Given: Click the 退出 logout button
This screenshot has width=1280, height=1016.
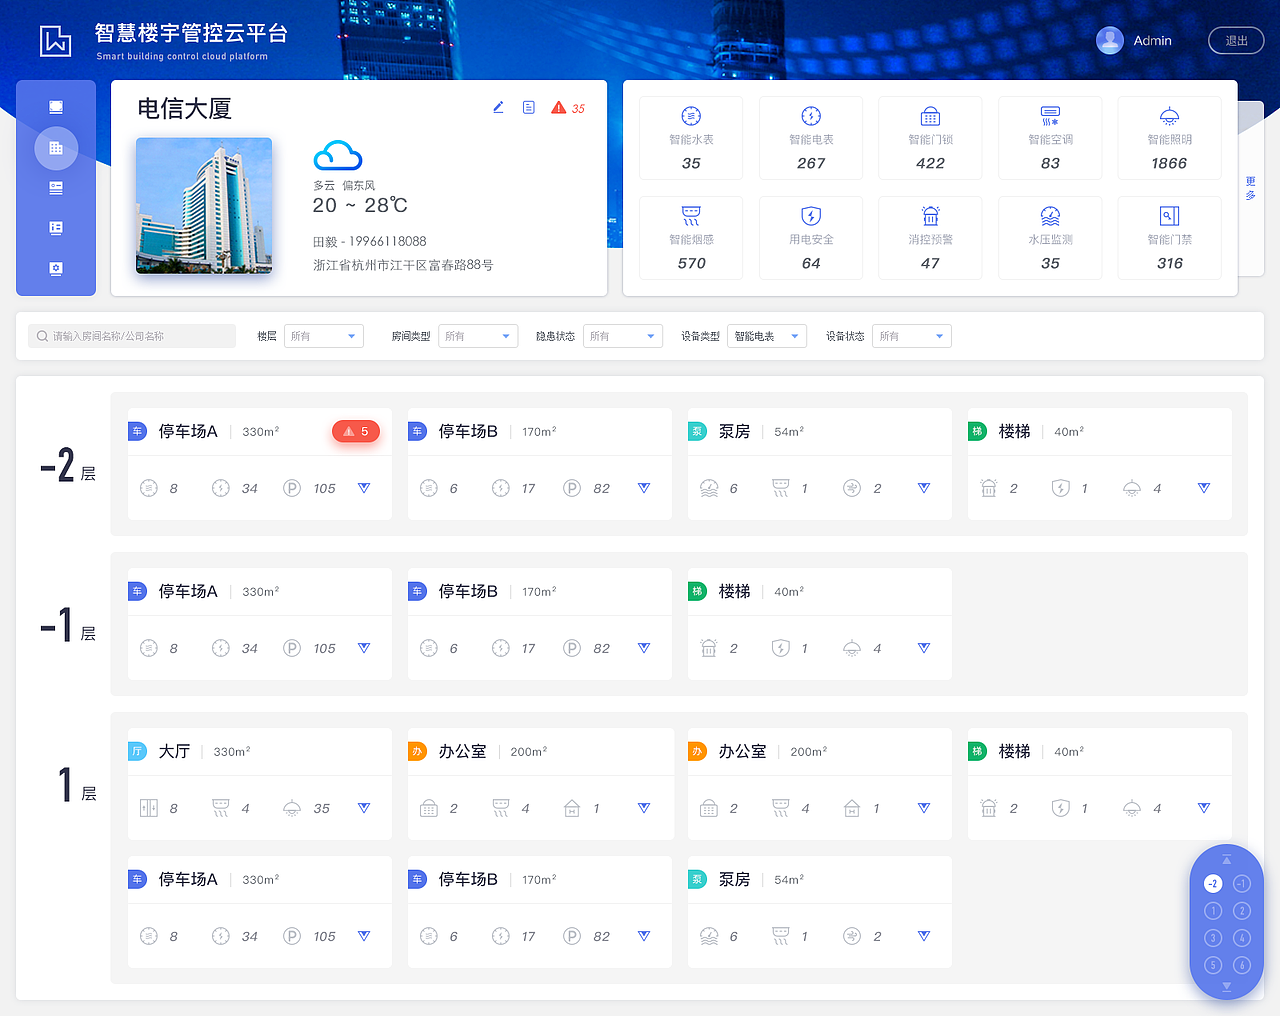Looking at the screenshot, I should [x=1236, y=40].
